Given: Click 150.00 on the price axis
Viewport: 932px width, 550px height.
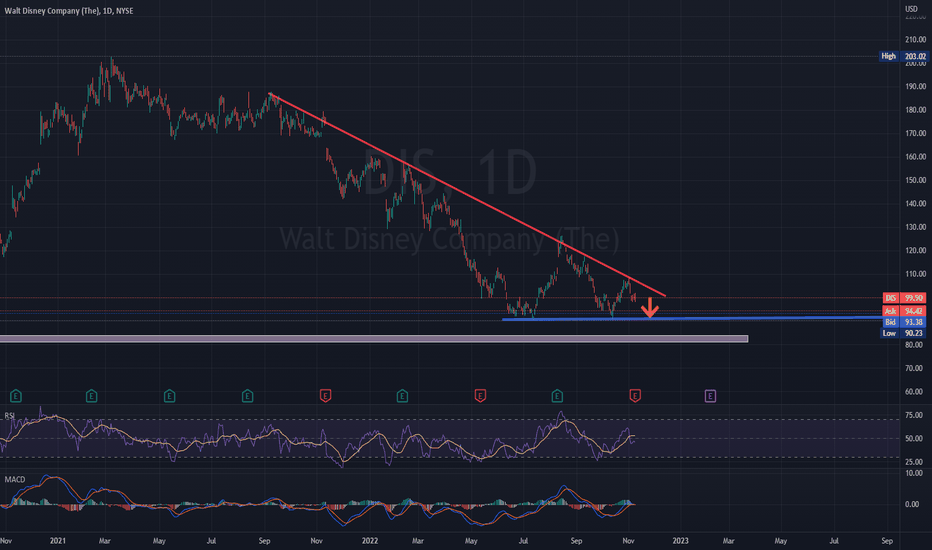Looking at the screenshot, I should [915, 180].
